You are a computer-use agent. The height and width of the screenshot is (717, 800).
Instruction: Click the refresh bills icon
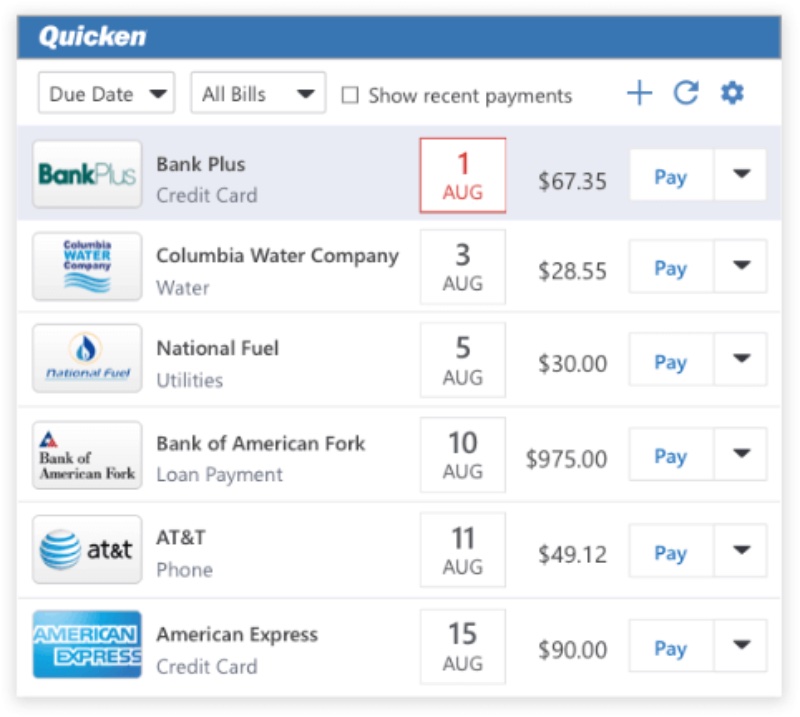[685, 94]
